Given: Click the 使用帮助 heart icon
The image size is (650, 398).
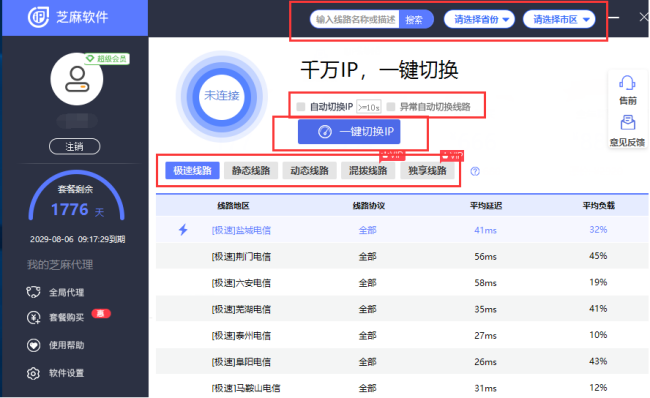Looking at the screenshot, I should (x=34, y=345).
